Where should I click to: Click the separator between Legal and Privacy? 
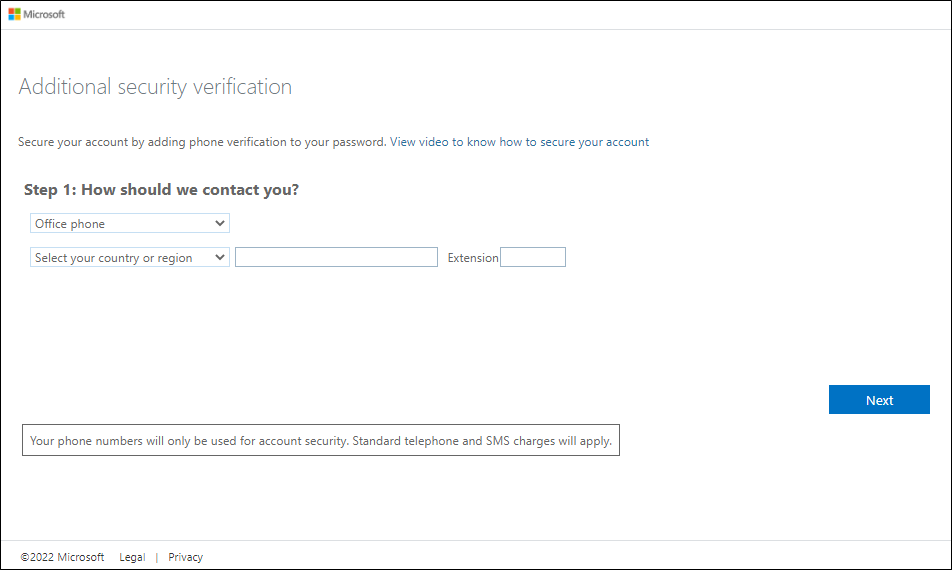coord(157,557)
